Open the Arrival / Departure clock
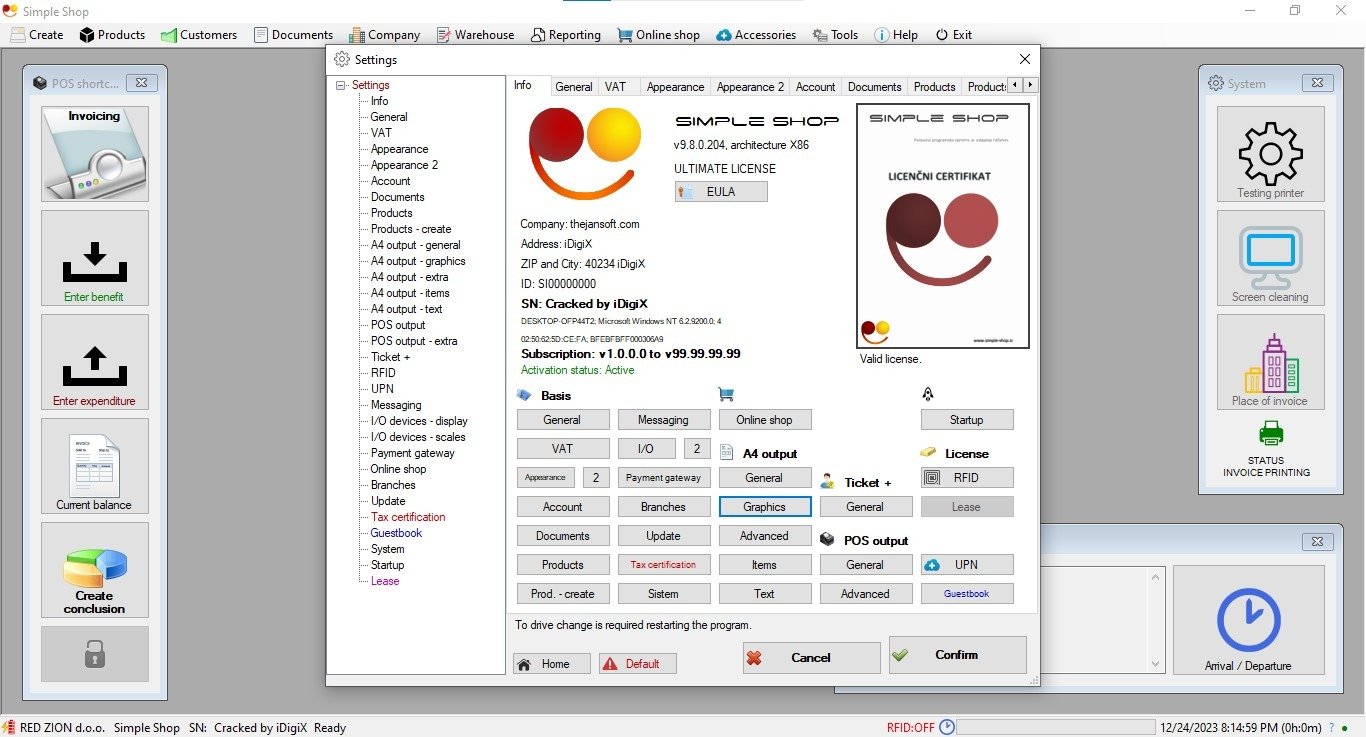The width and height of the screenshot is (1366, 737). pos(1248,621)
